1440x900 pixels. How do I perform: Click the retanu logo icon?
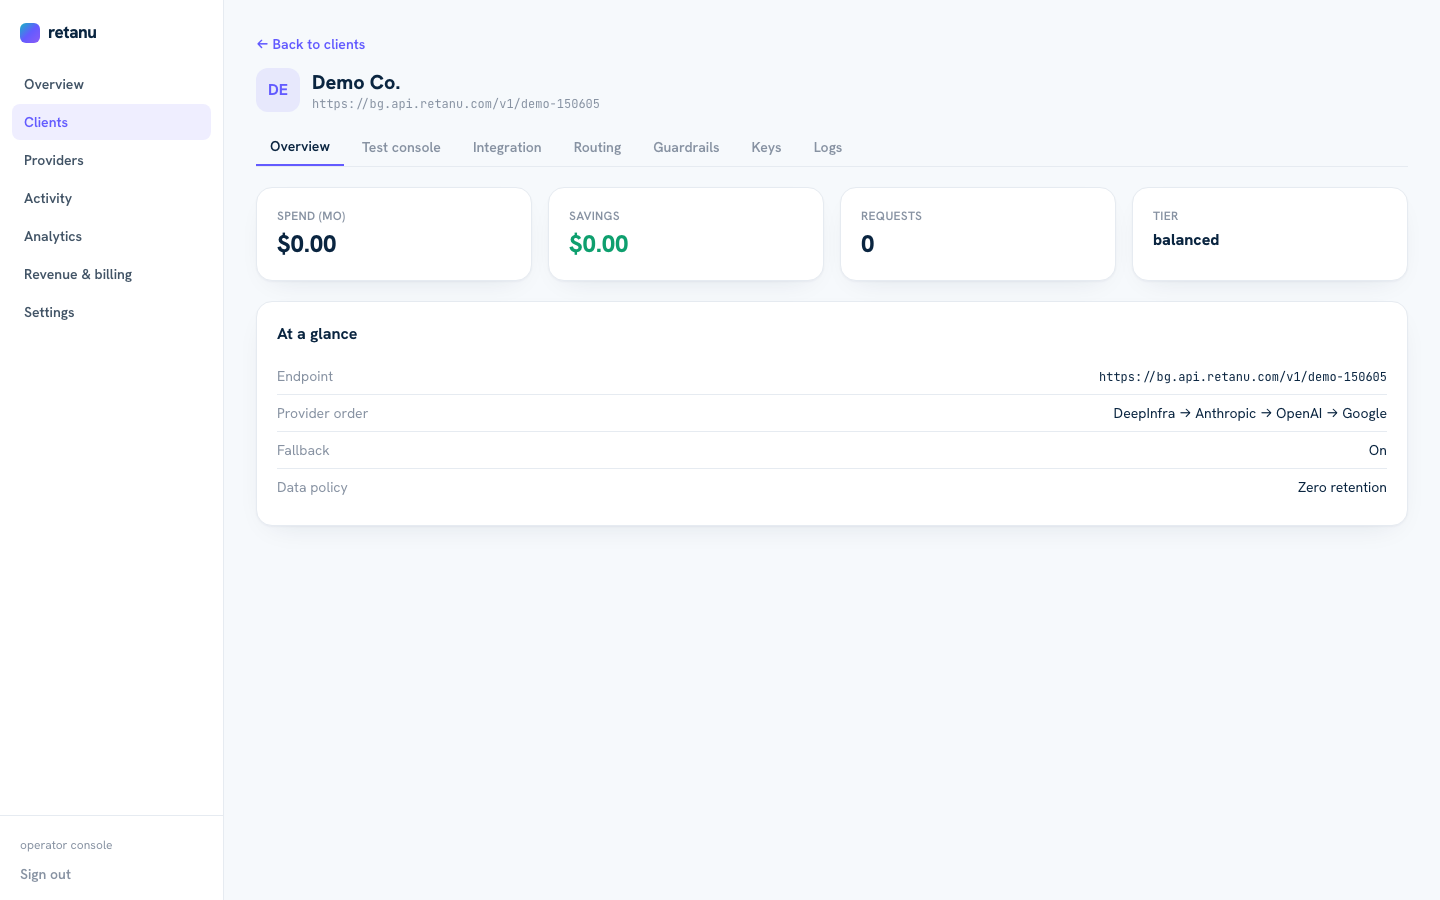(x=30, y=33)
